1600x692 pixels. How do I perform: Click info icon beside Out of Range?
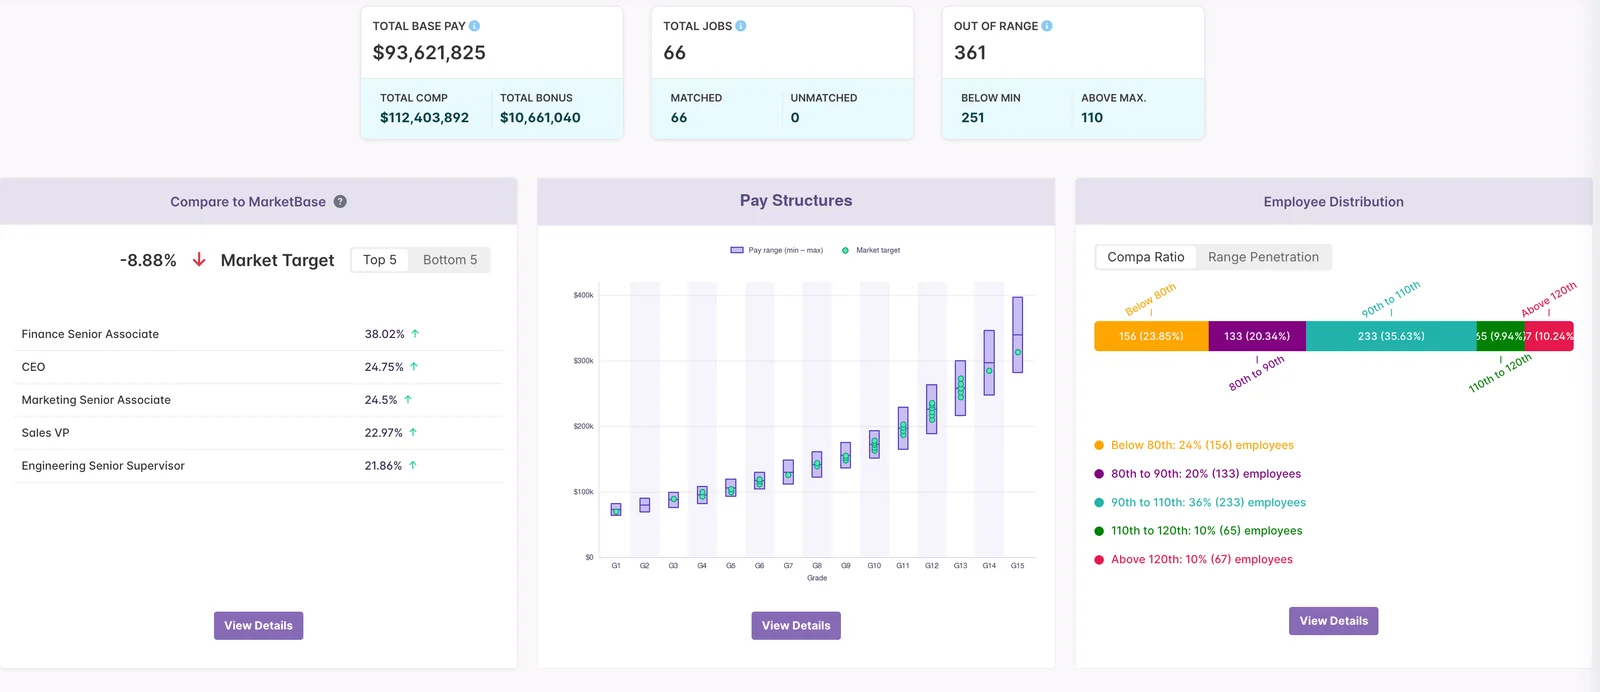tap(1047, 26)
